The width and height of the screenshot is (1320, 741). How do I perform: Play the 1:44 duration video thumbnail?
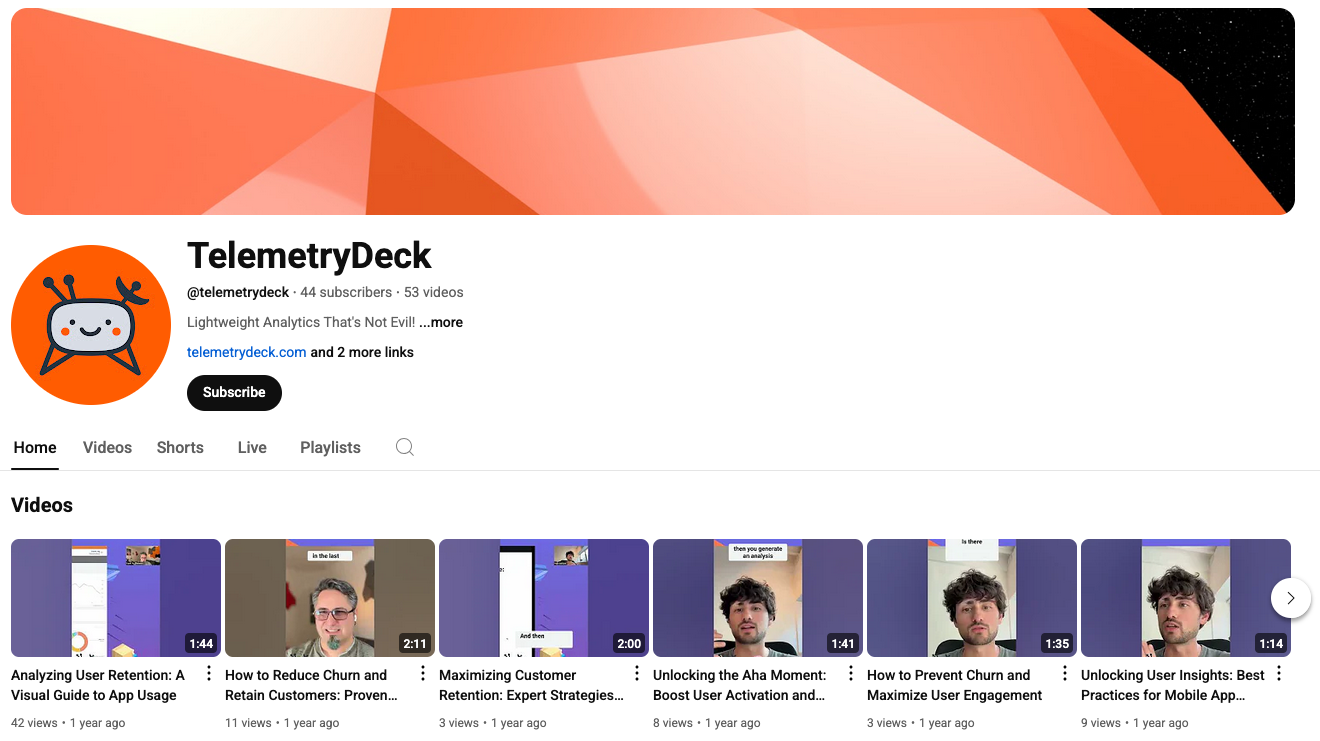pos(116,598)
